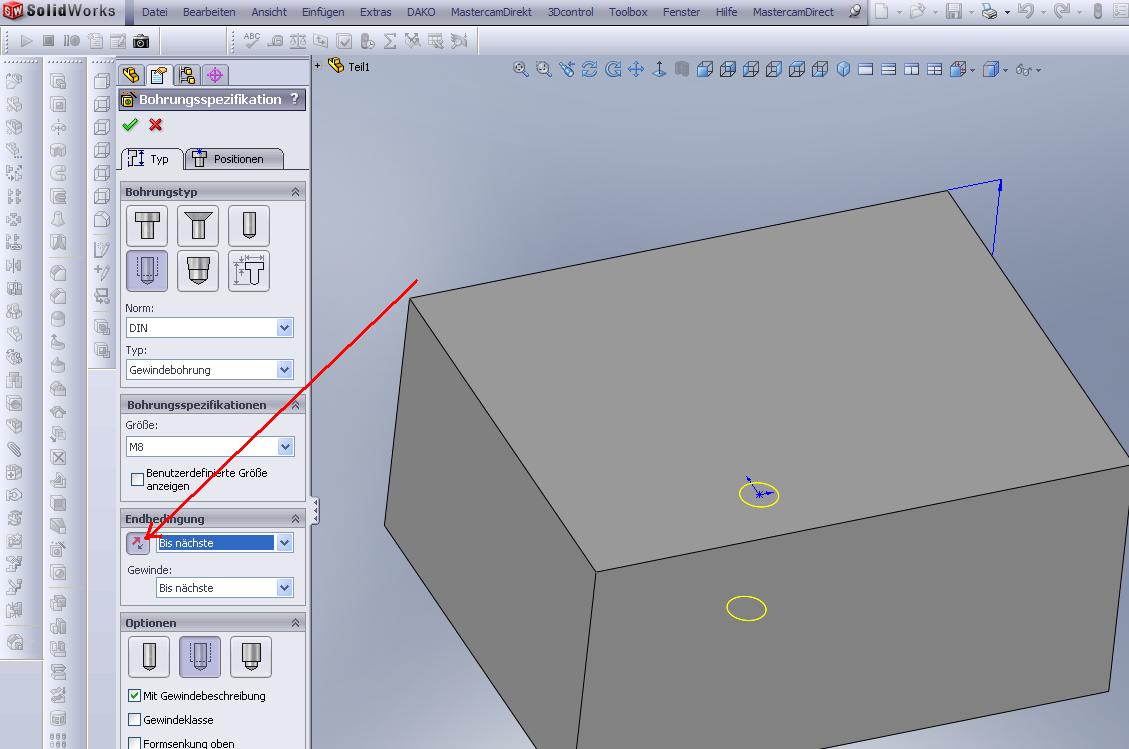Choose tap drill diameter option icon
This screenshot has width=1129, height=749.
click(149, 657)
